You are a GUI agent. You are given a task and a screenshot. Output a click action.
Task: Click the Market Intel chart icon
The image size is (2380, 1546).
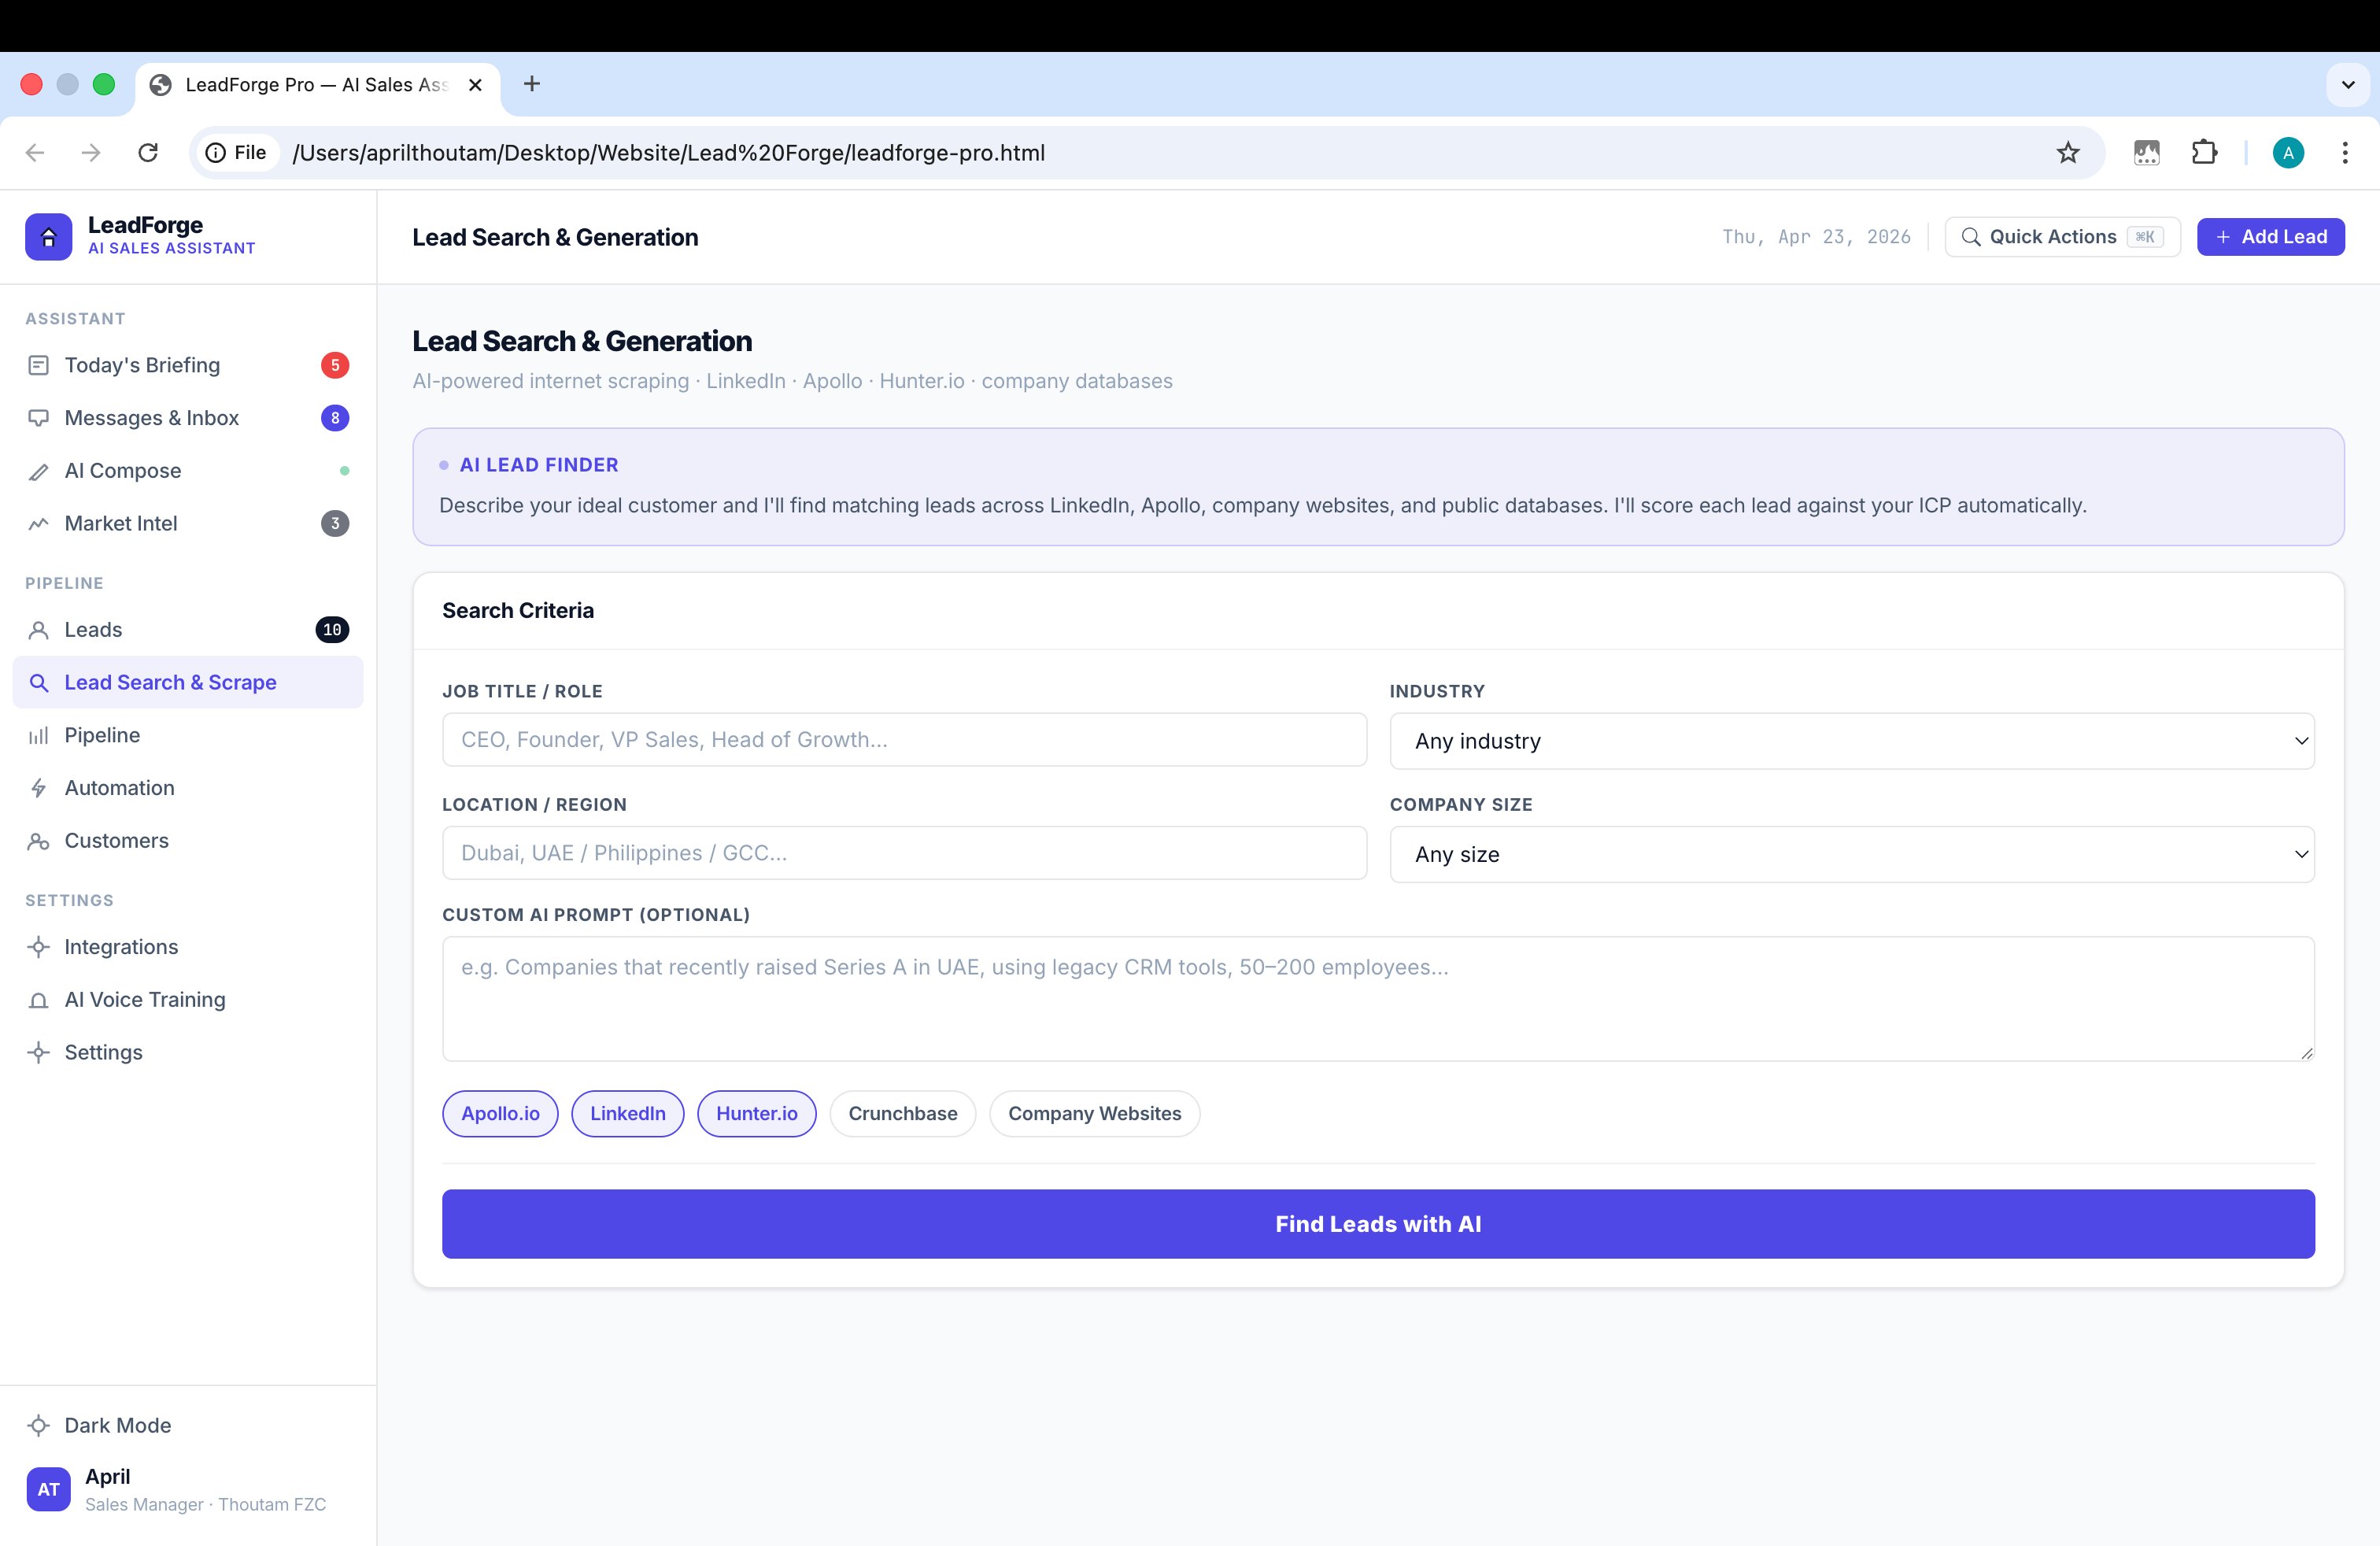click(38, 524)
